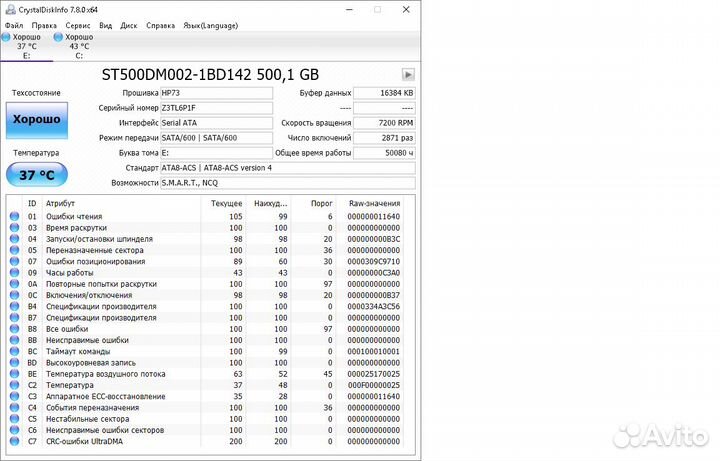Click the 37 °C temperature button
The width and height of the screenshot is (720, 461).
[37, 175]
